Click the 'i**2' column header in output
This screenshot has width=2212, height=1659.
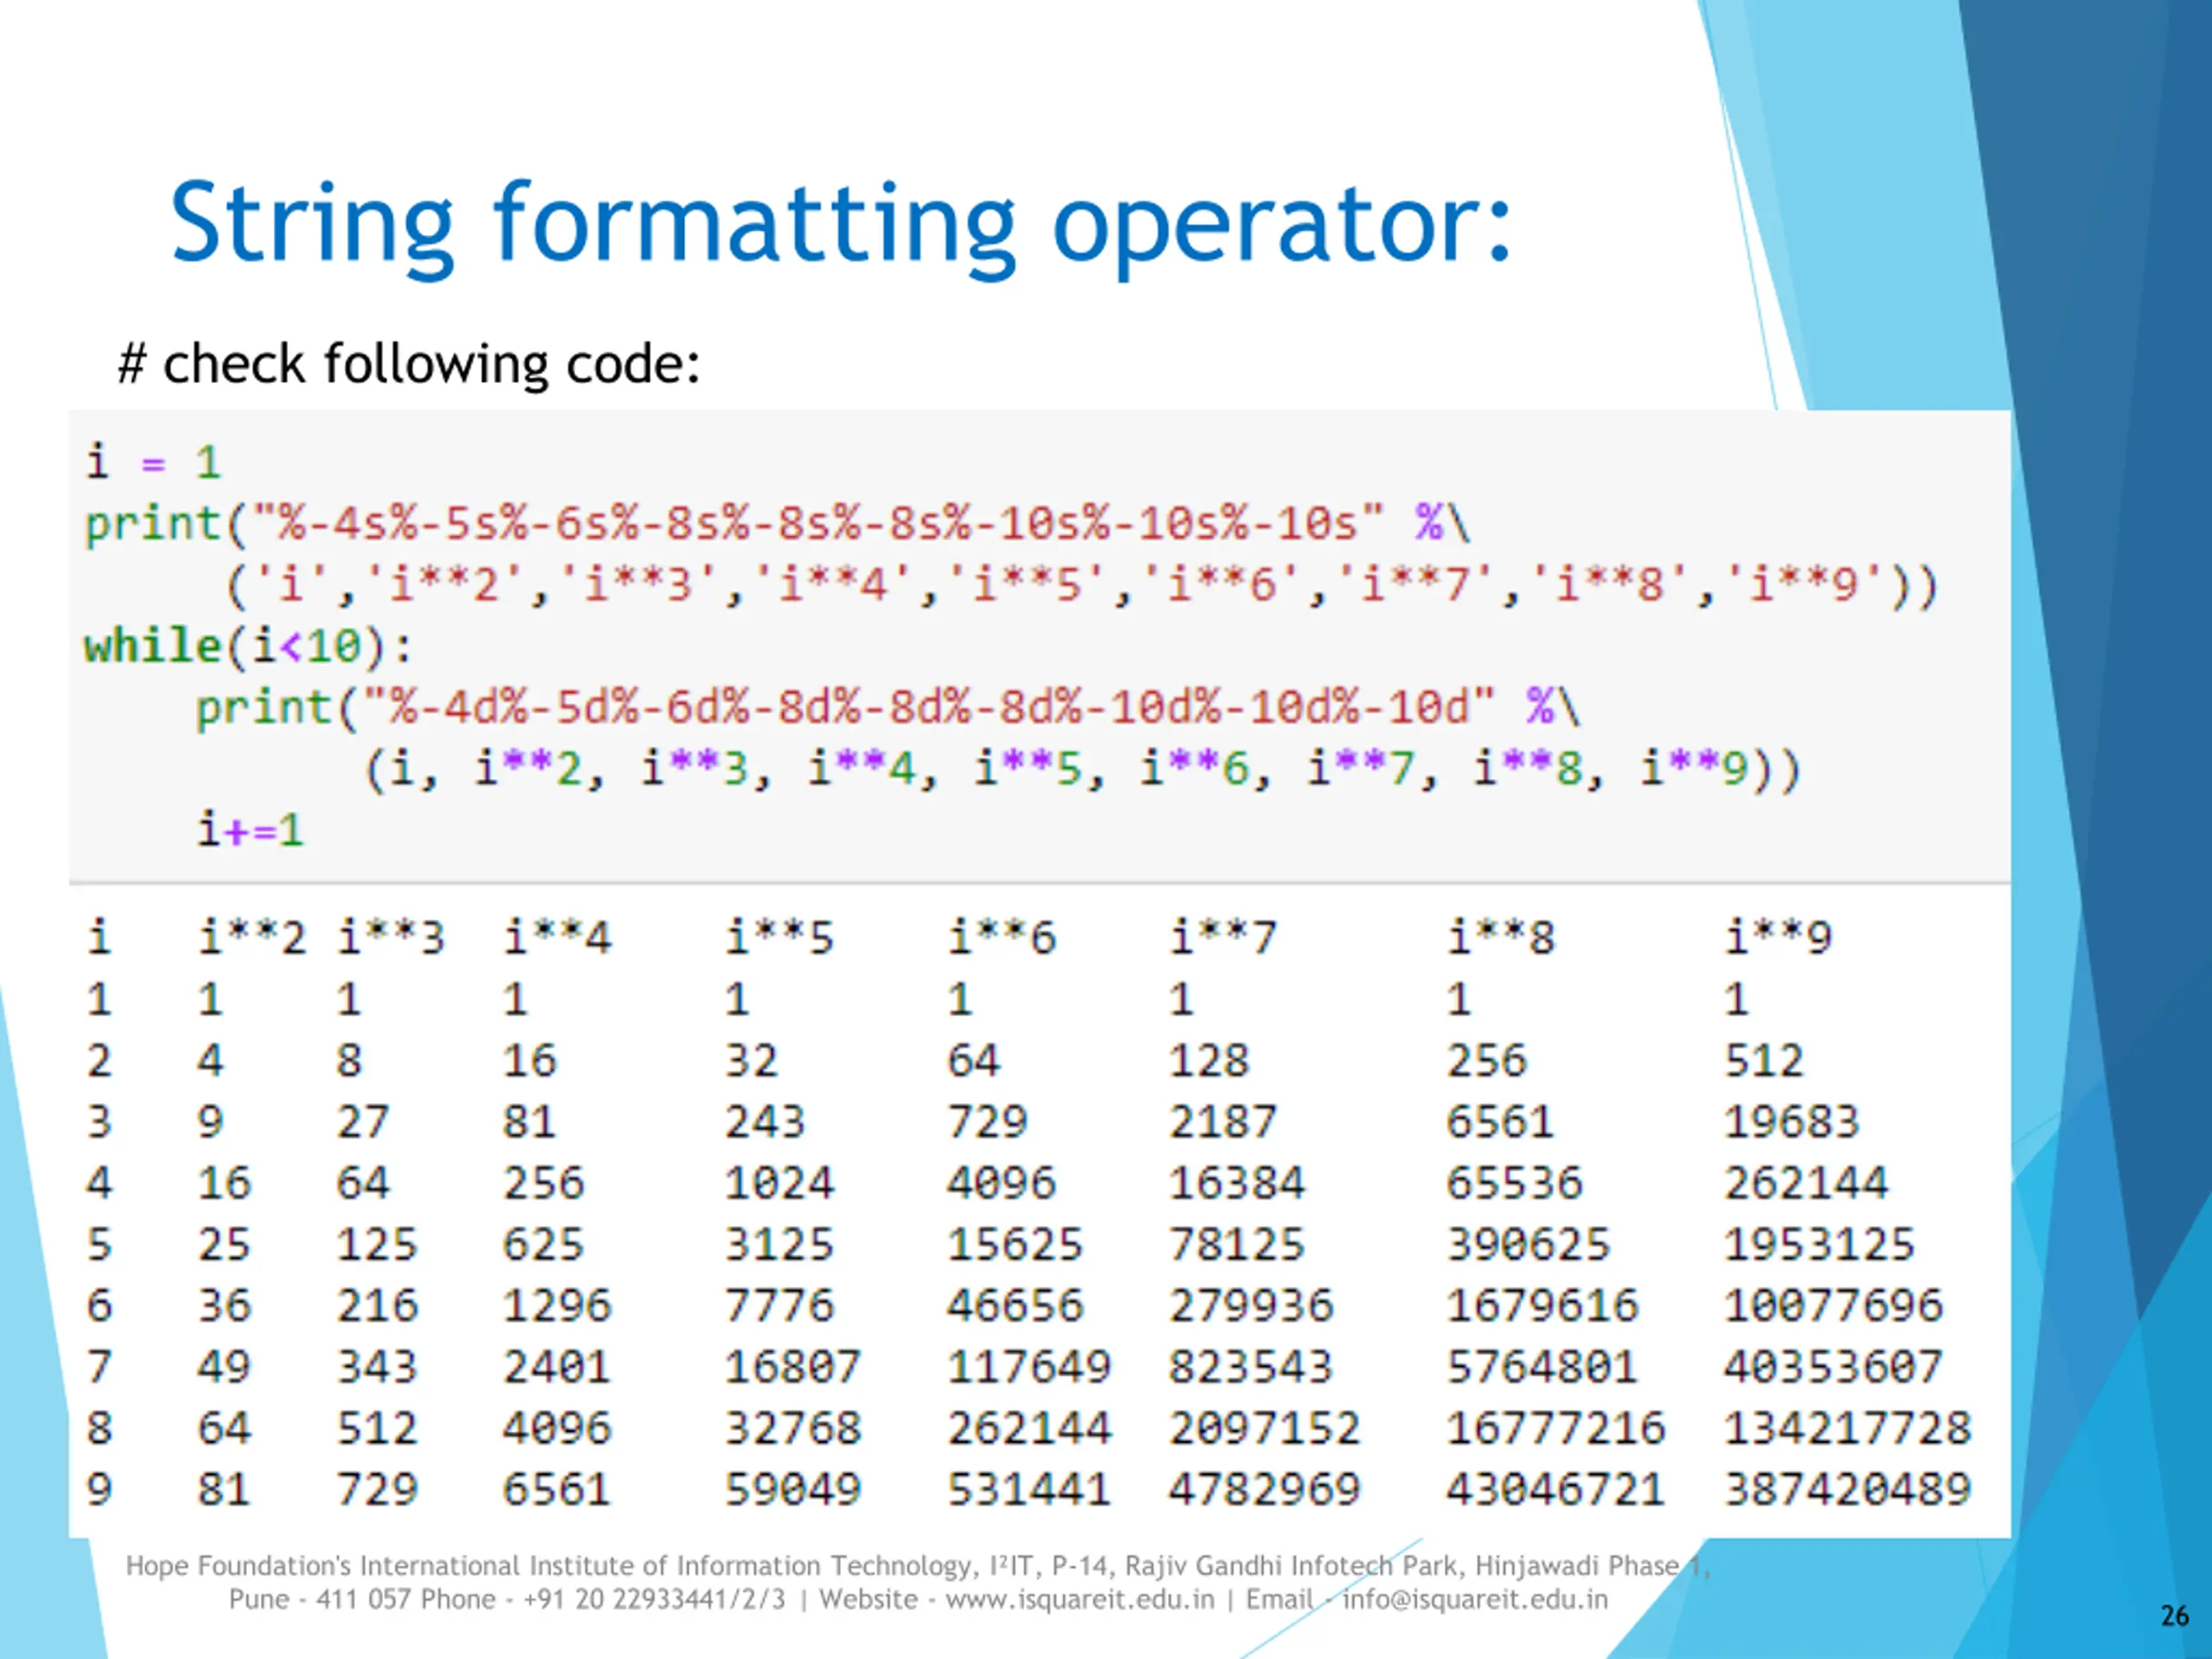pyautogui.click(x=251, y=938)
